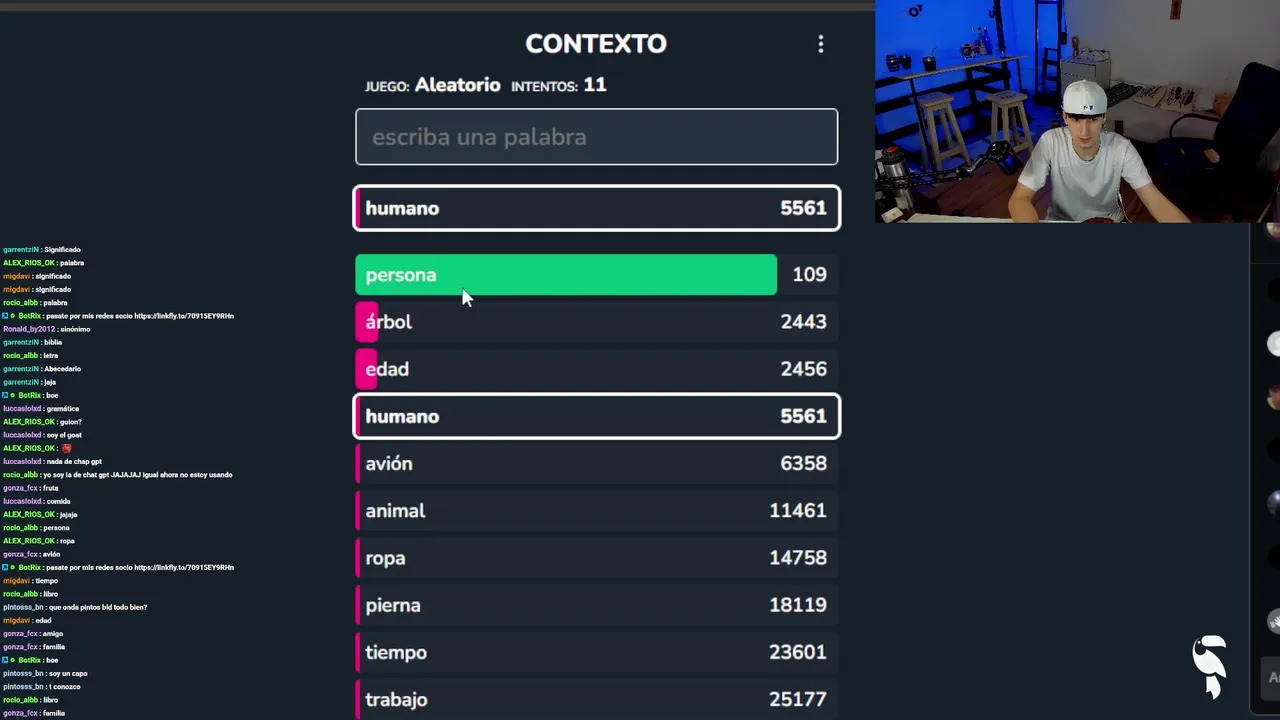Click the 'trabajo' guess row
Image resolution: width=1280 pixels, height=720 pixels.
click(596, 699)
